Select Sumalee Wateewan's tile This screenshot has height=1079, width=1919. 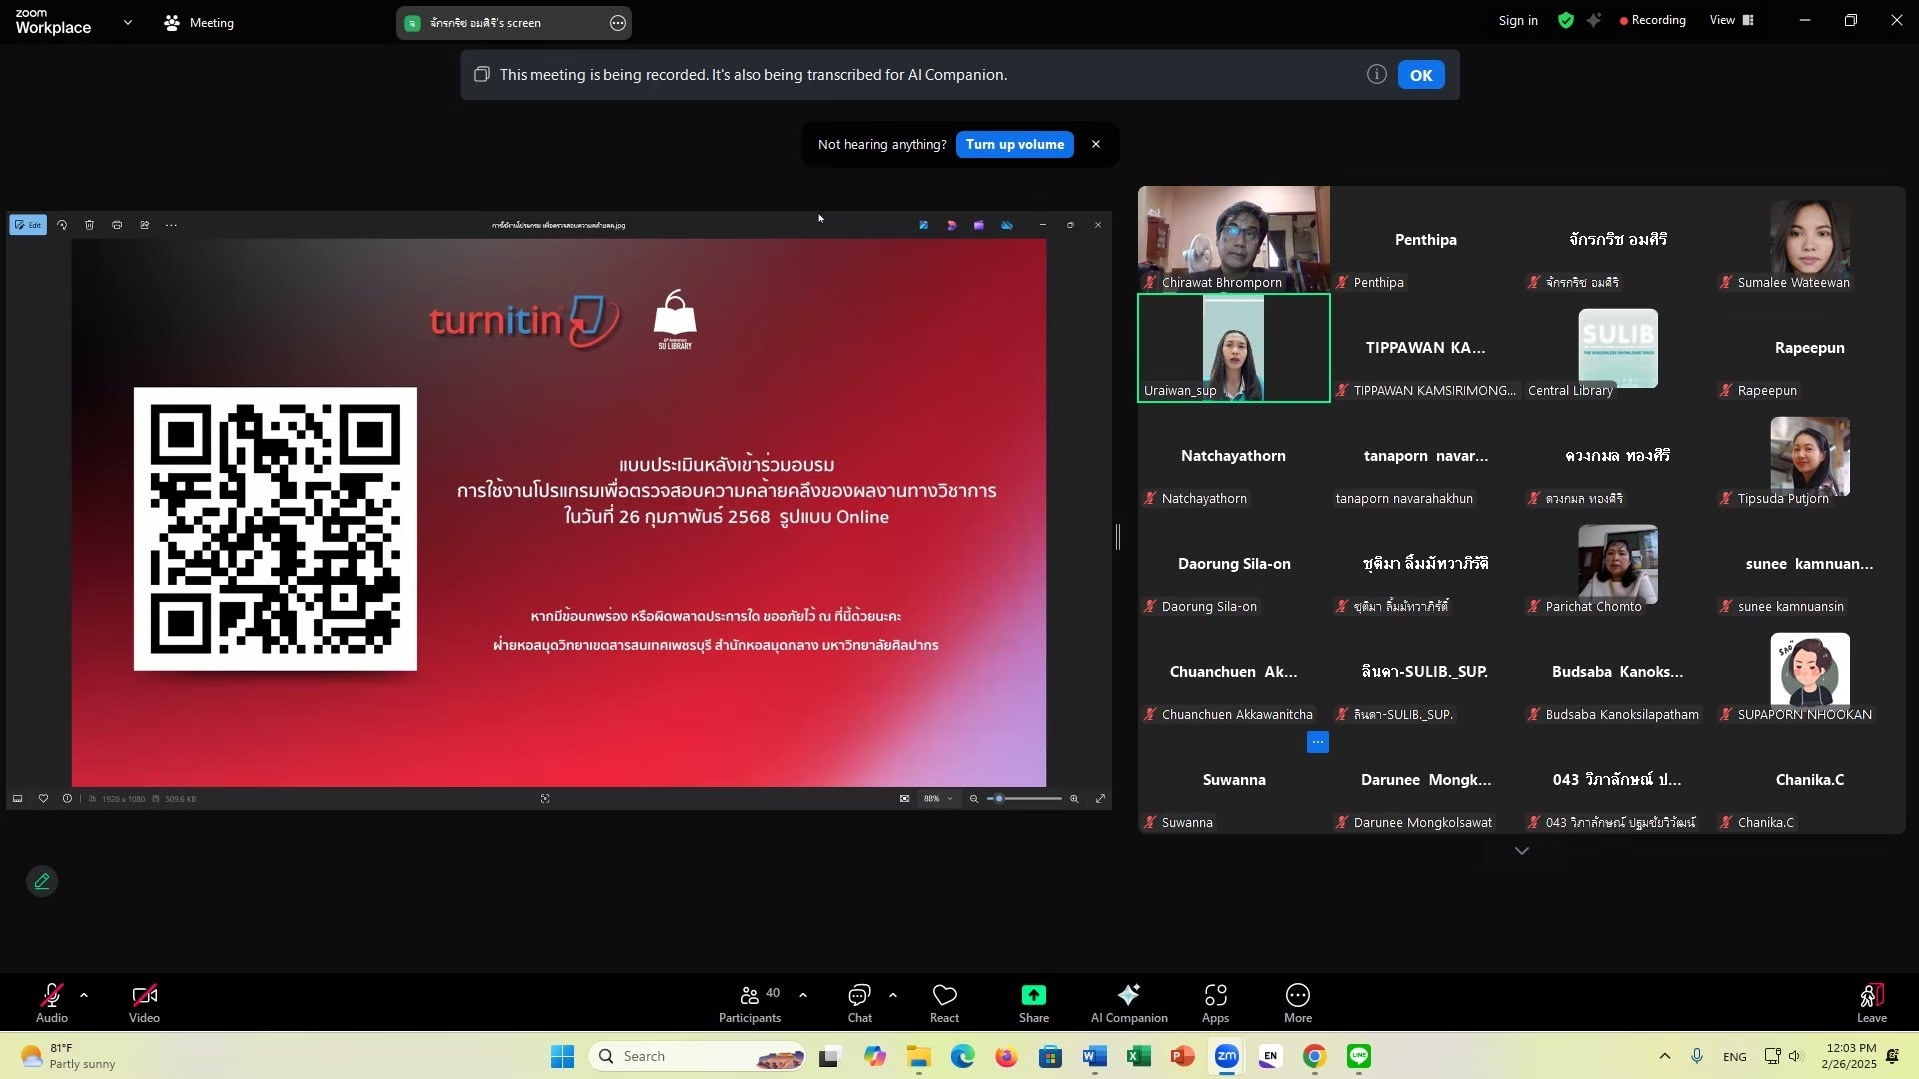pos(1810,239)
